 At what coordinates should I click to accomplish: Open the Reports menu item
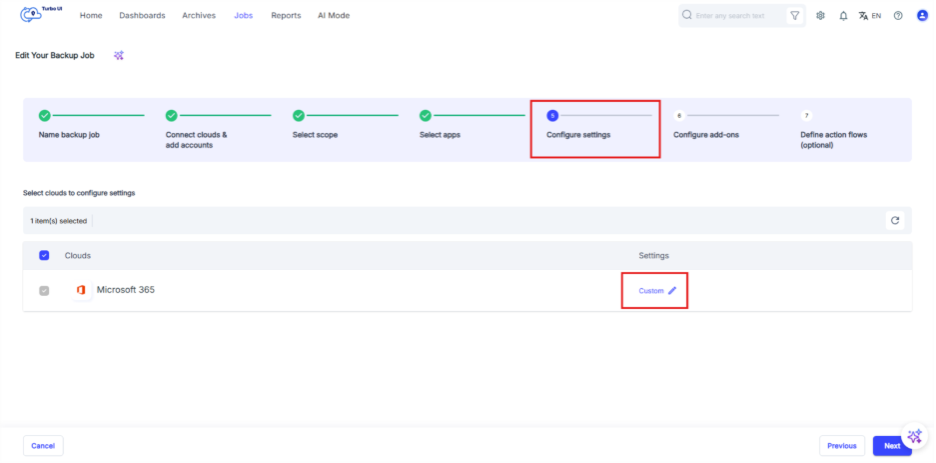click(285, 16)
